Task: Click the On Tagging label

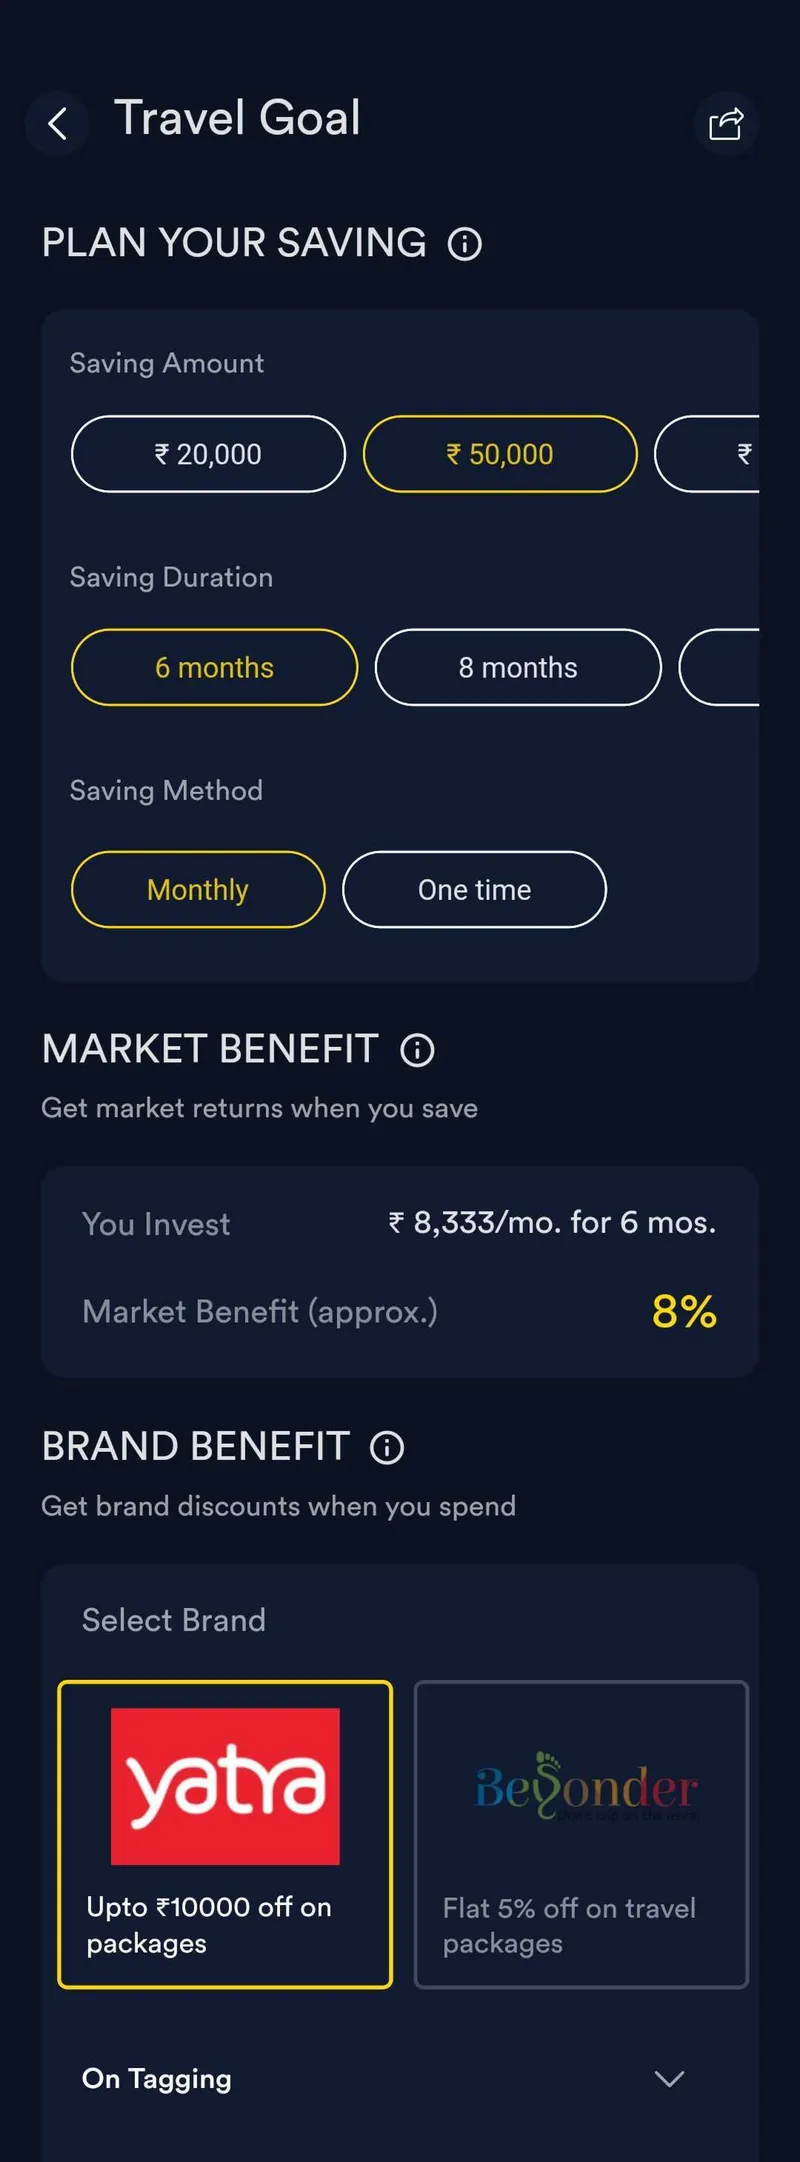Action: tap(157, 2079)
